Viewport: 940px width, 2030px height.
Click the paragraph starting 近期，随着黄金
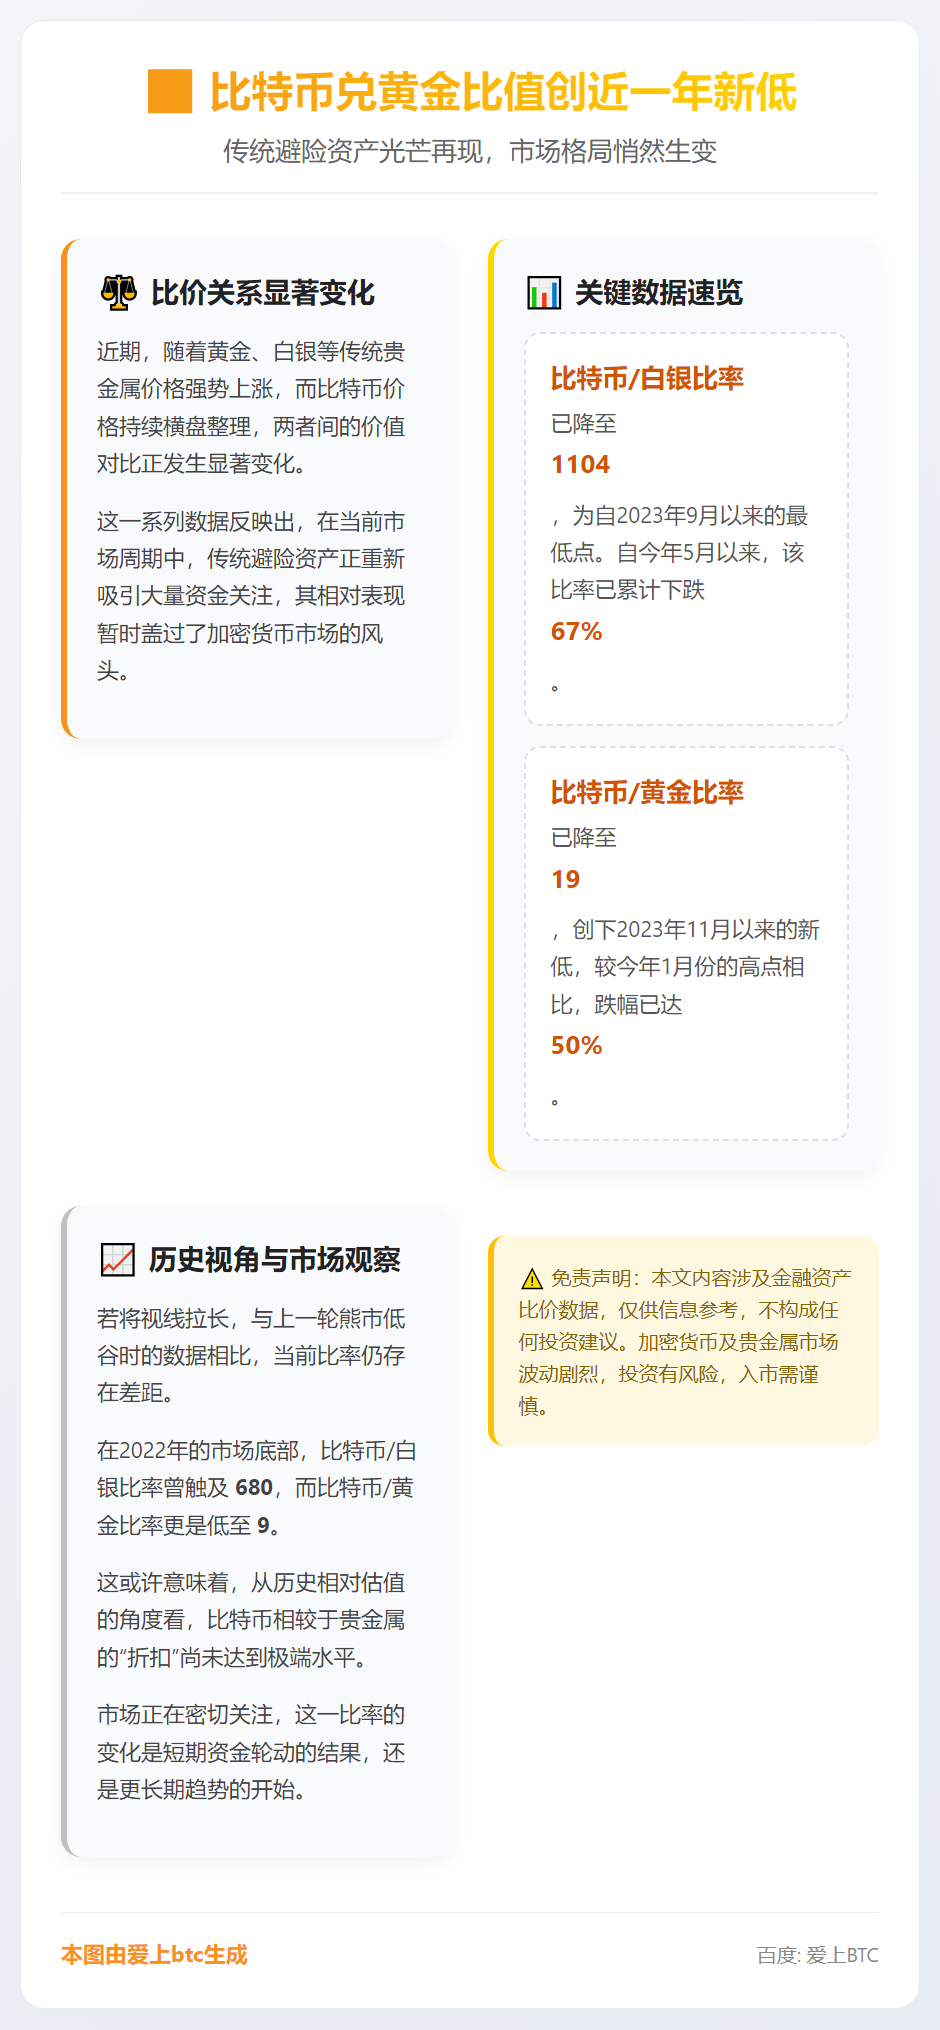252,408
